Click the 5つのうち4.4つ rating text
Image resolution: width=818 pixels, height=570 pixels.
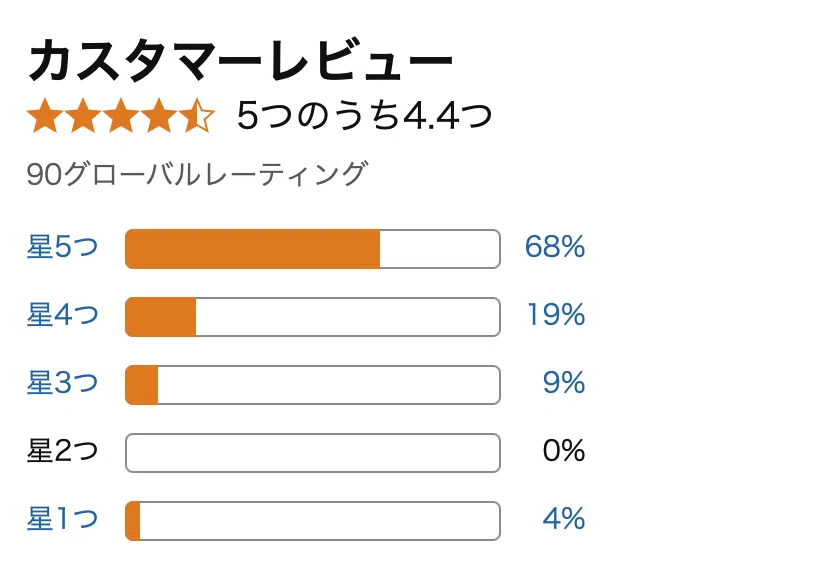[364, 115]
